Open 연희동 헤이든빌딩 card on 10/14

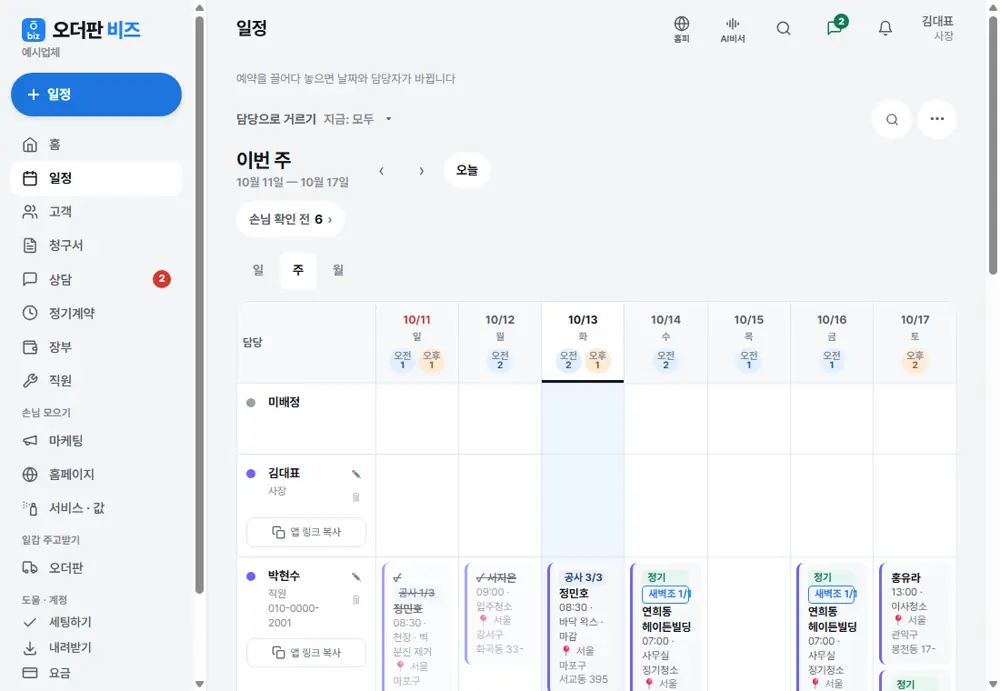click(x=666, y=627)
